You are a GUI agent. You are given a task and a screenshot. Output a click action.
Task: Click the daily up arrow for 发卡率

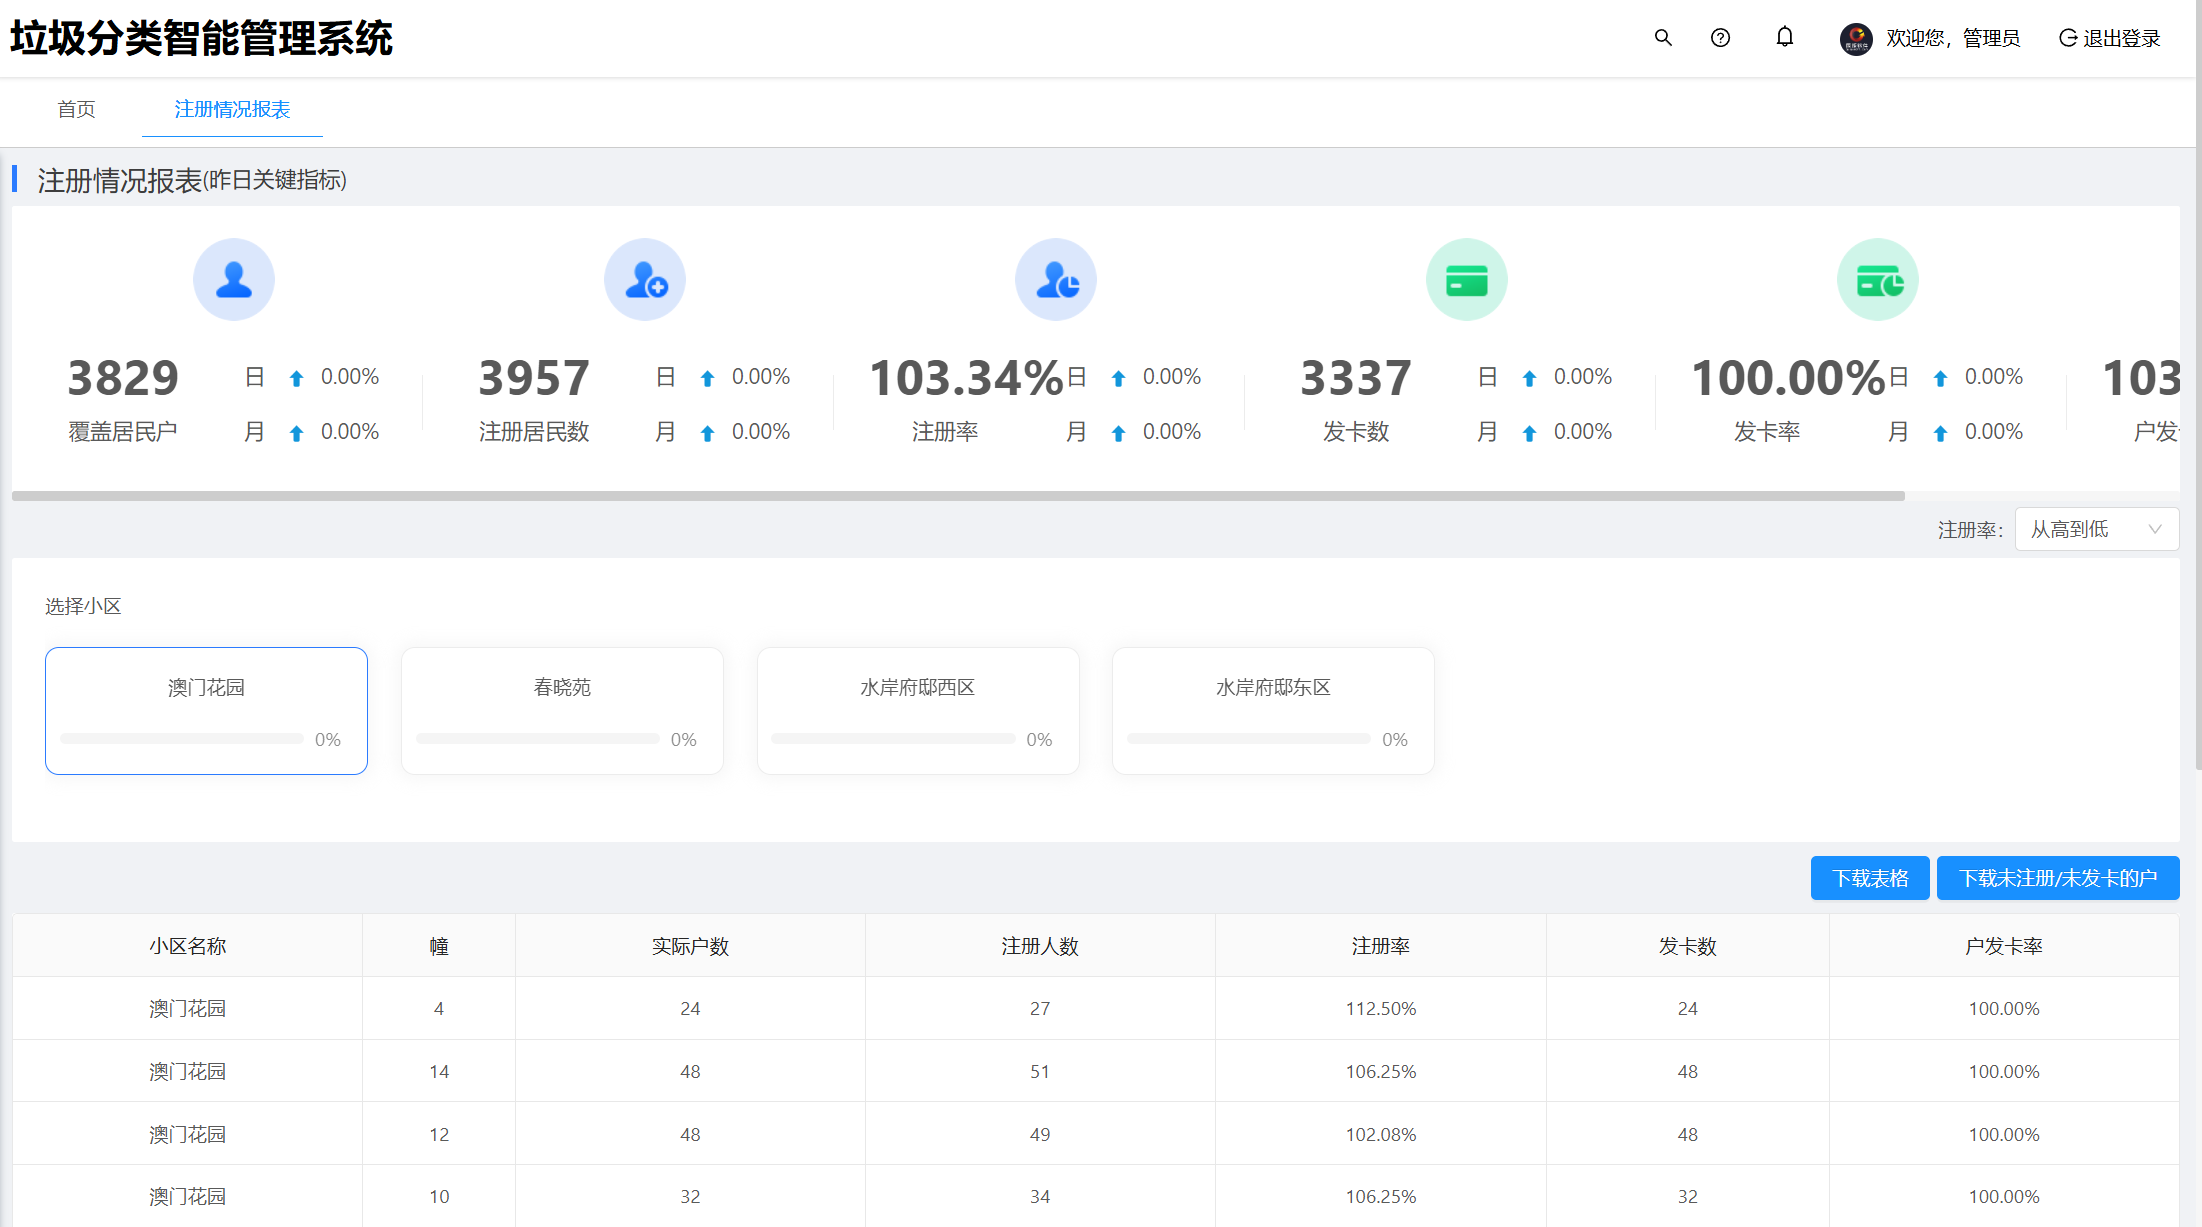click(x=1940, y=378)
